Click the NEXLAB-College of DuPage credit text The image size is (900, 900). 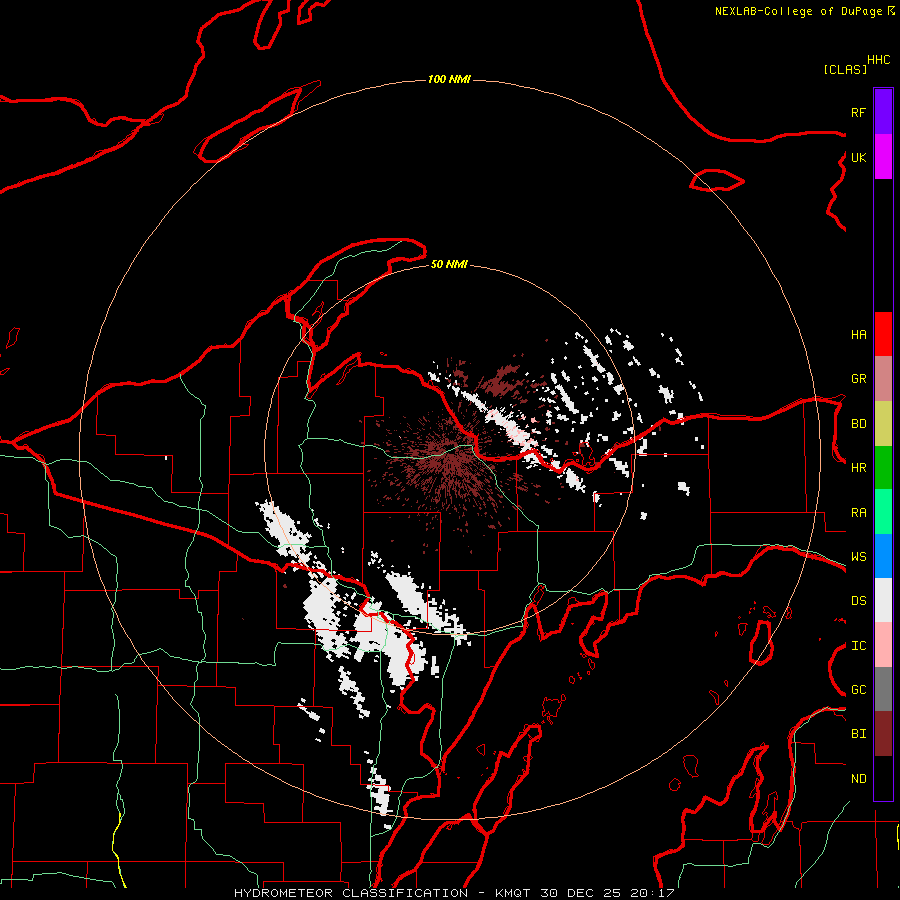(798, 11)
